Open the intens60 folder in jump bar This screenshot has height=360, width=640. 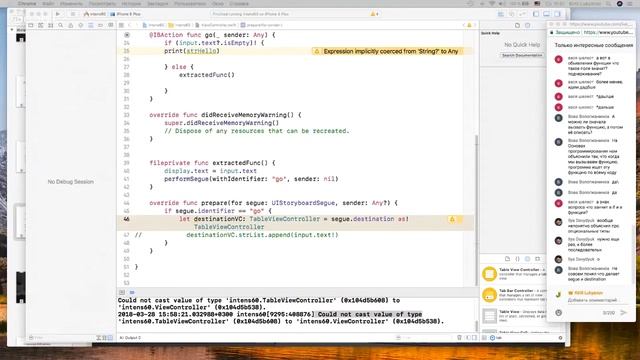click(x=180, y=25)
